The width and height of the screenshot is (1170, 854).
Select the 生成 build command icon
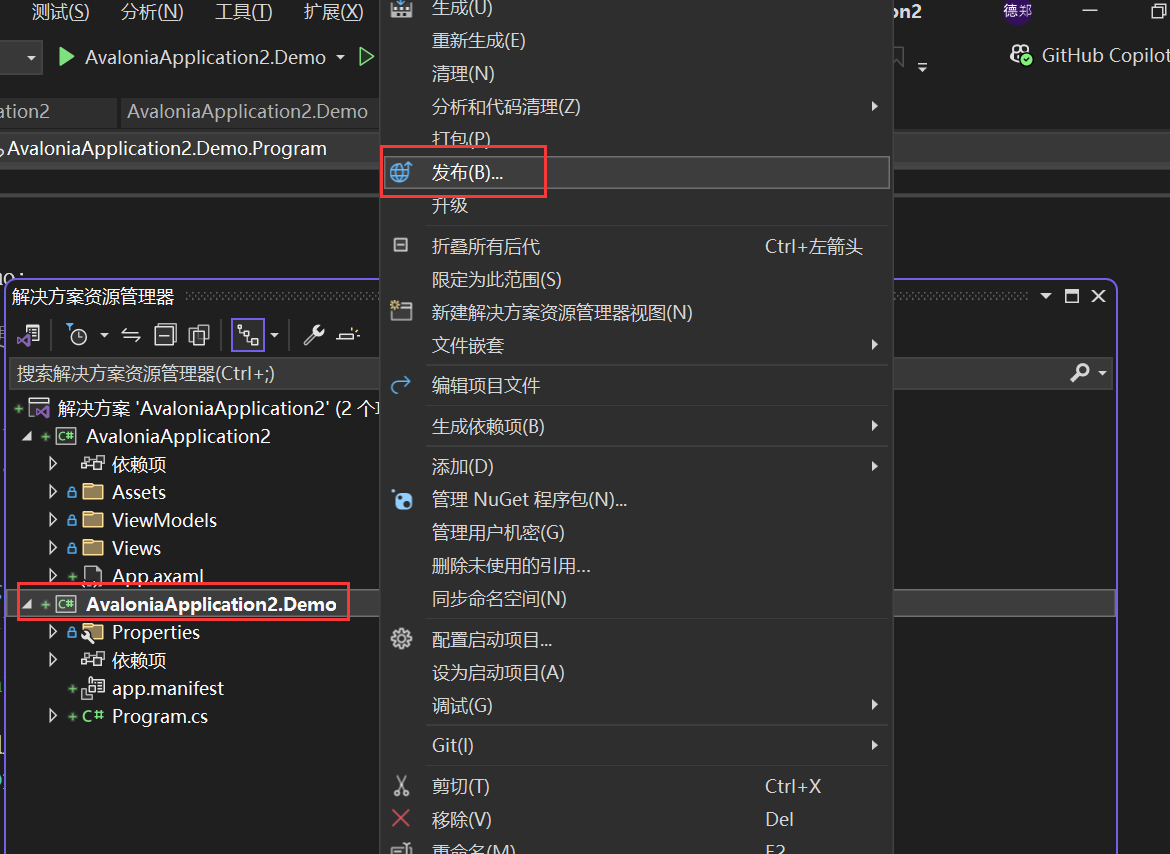402,9
